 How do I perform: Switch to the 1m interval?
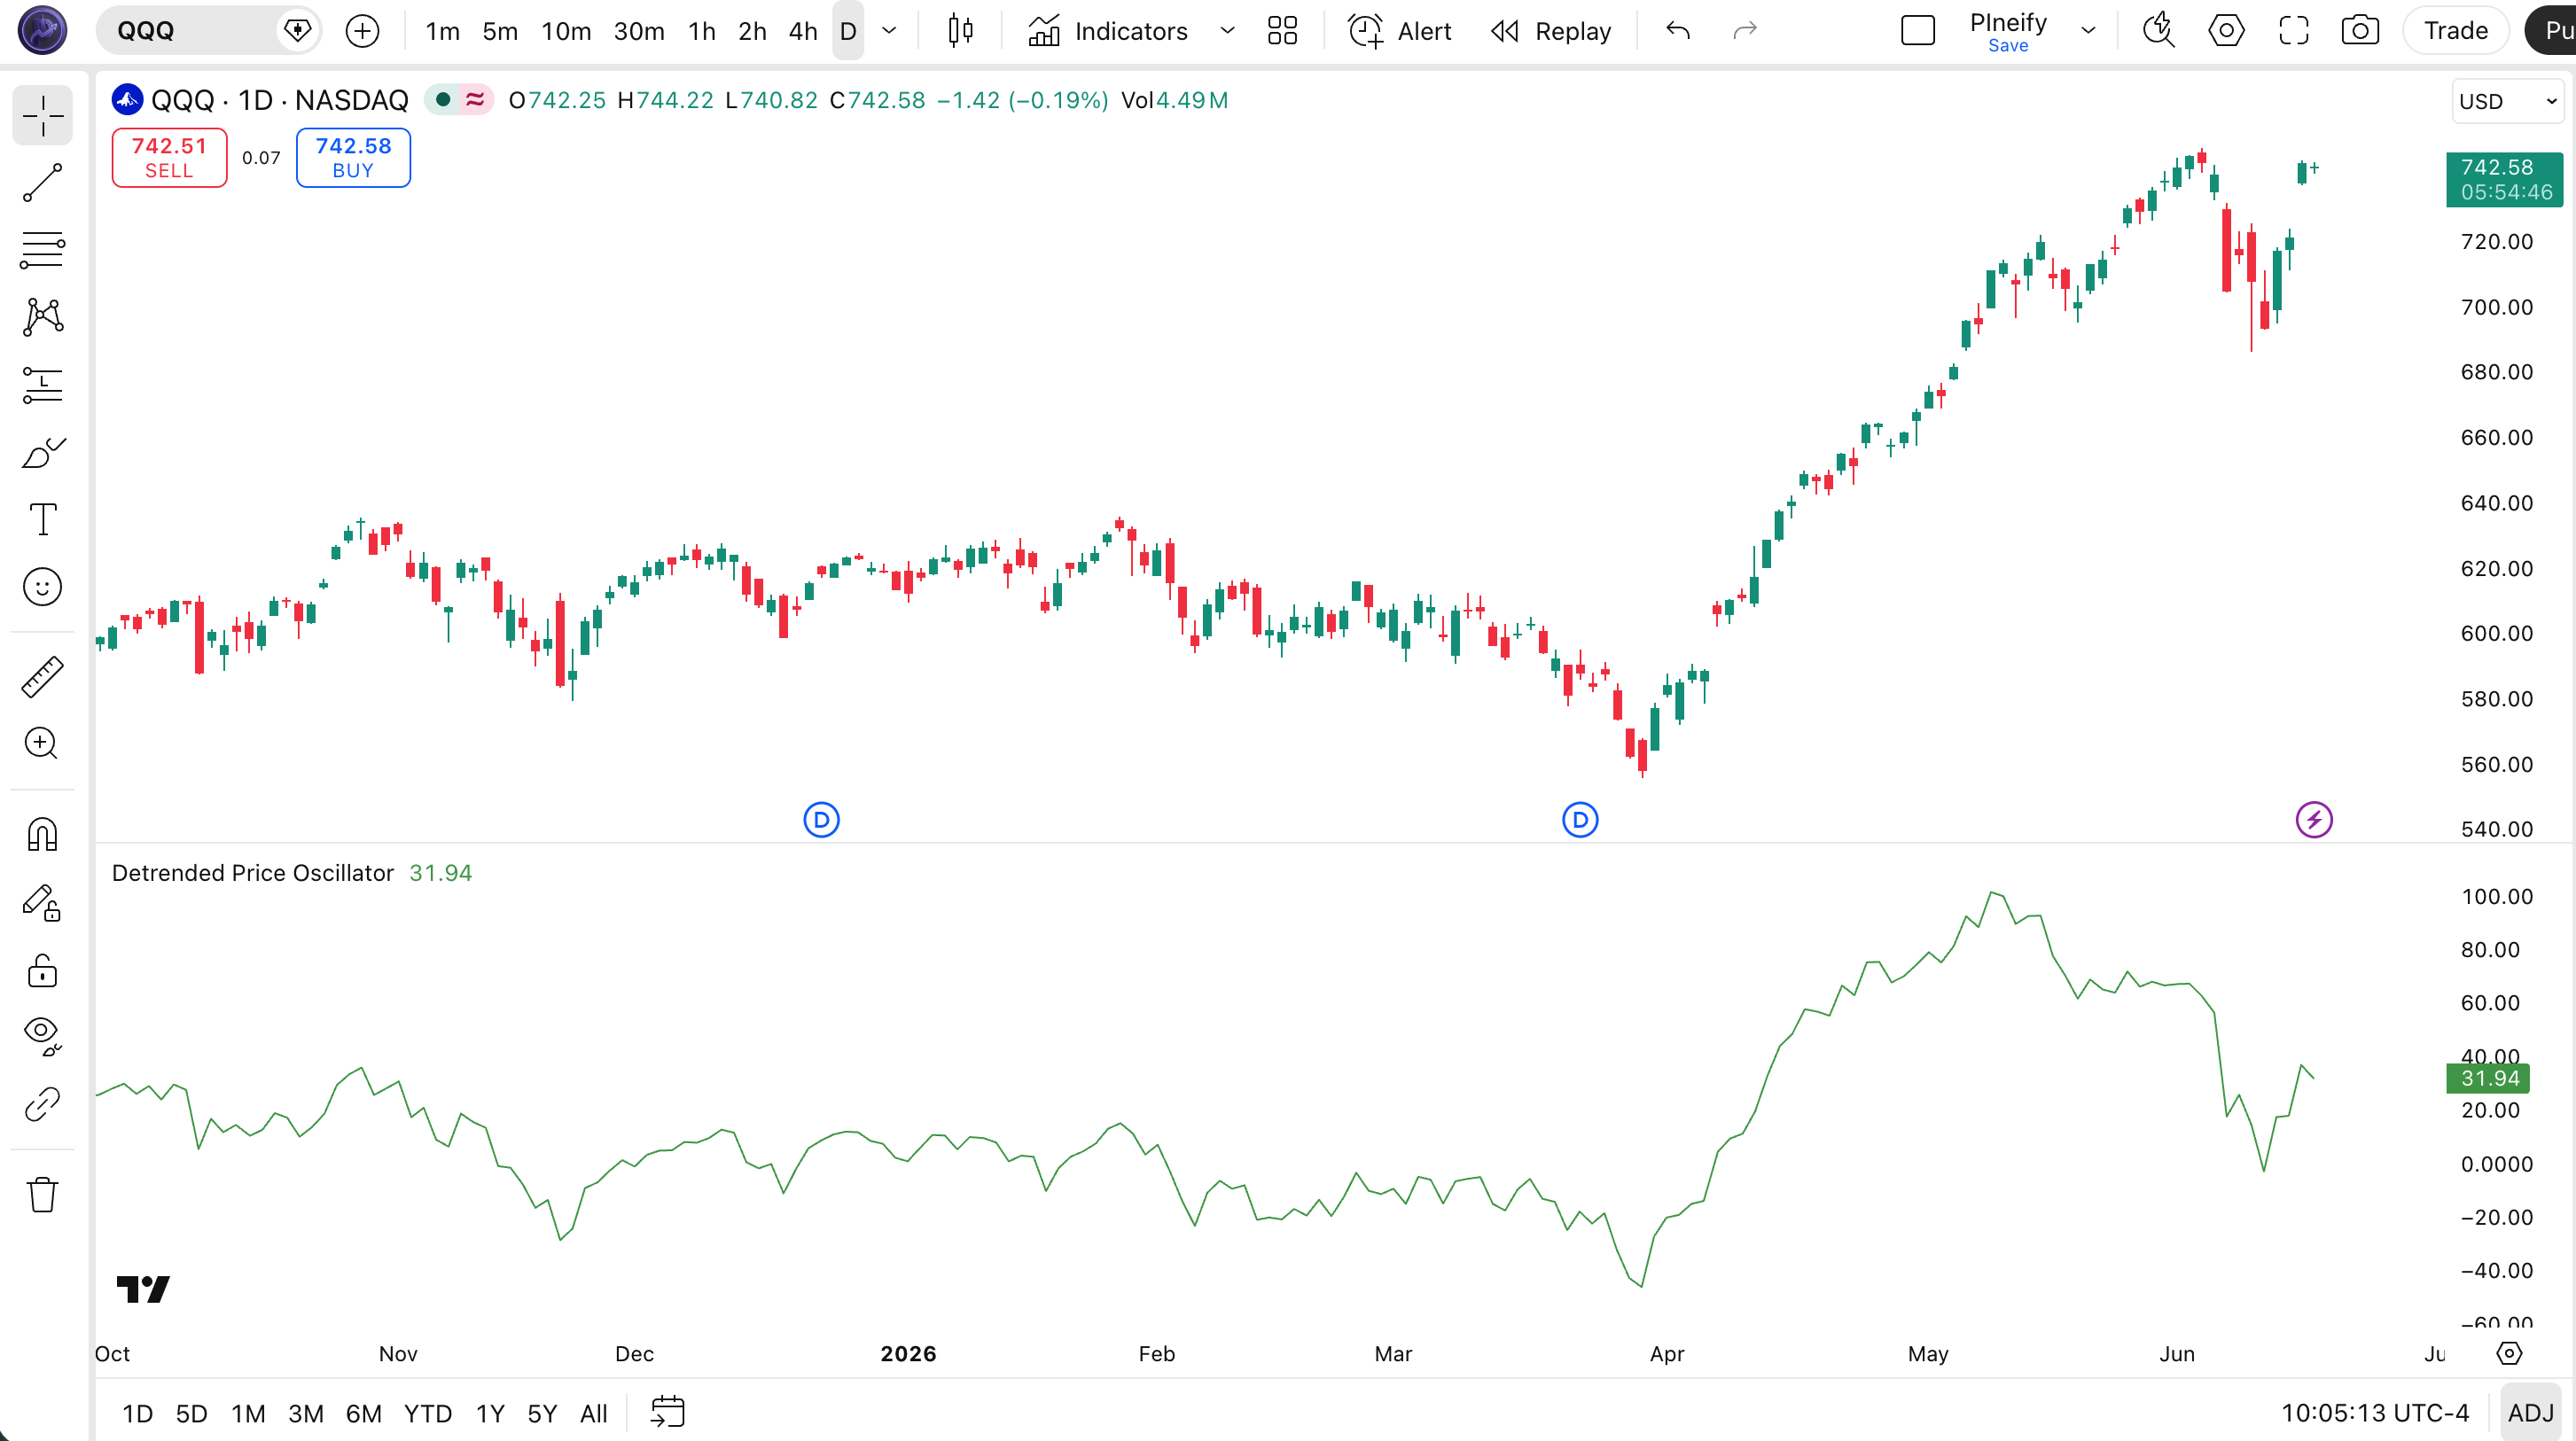pyautogui.click(x=443, y=31)
